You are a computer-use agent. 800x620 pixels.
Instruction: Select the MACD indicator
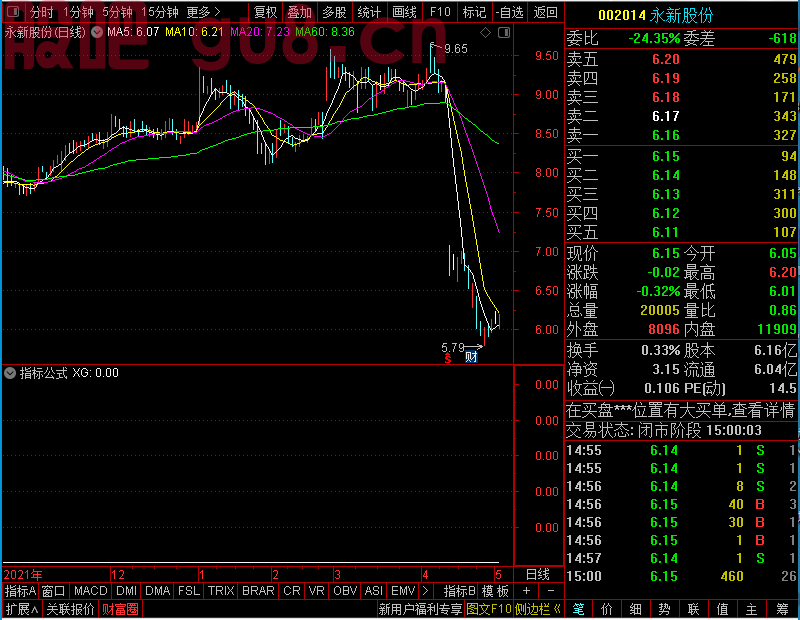tap(90, 591)
